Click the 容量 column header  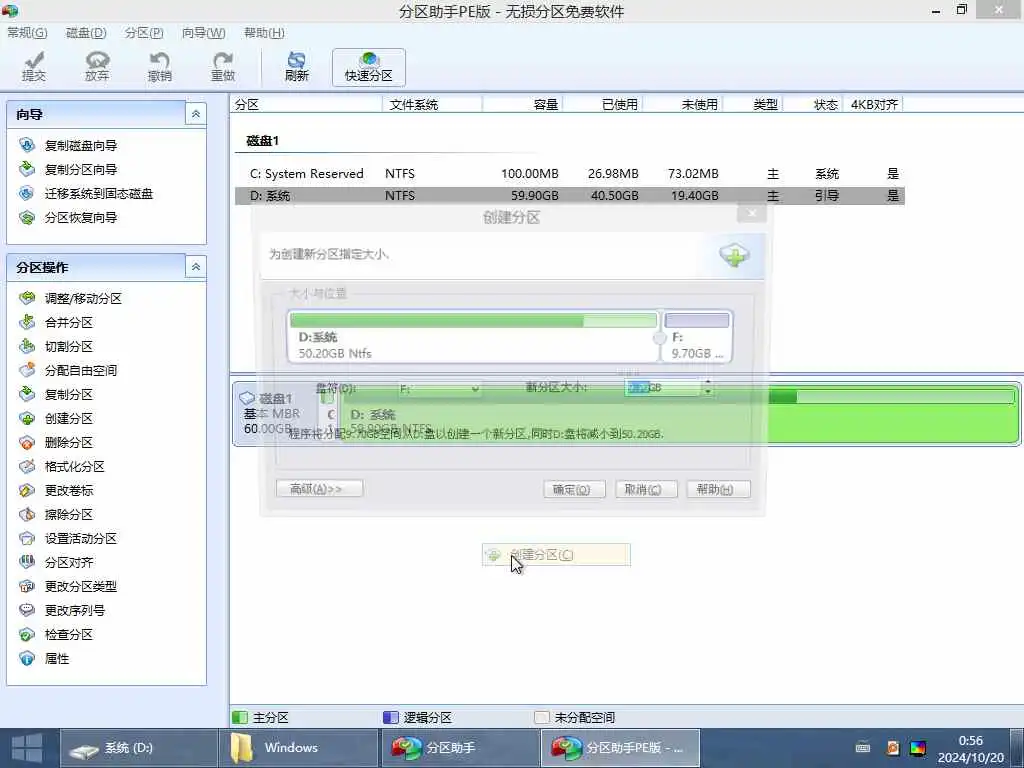click(522, 104)
